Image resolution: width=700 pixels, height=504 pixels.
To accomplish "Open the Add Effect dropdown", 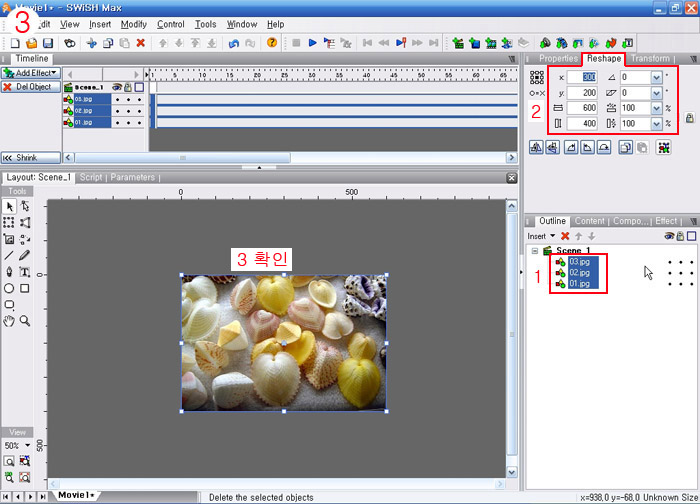I will click(x=31, y=73).
